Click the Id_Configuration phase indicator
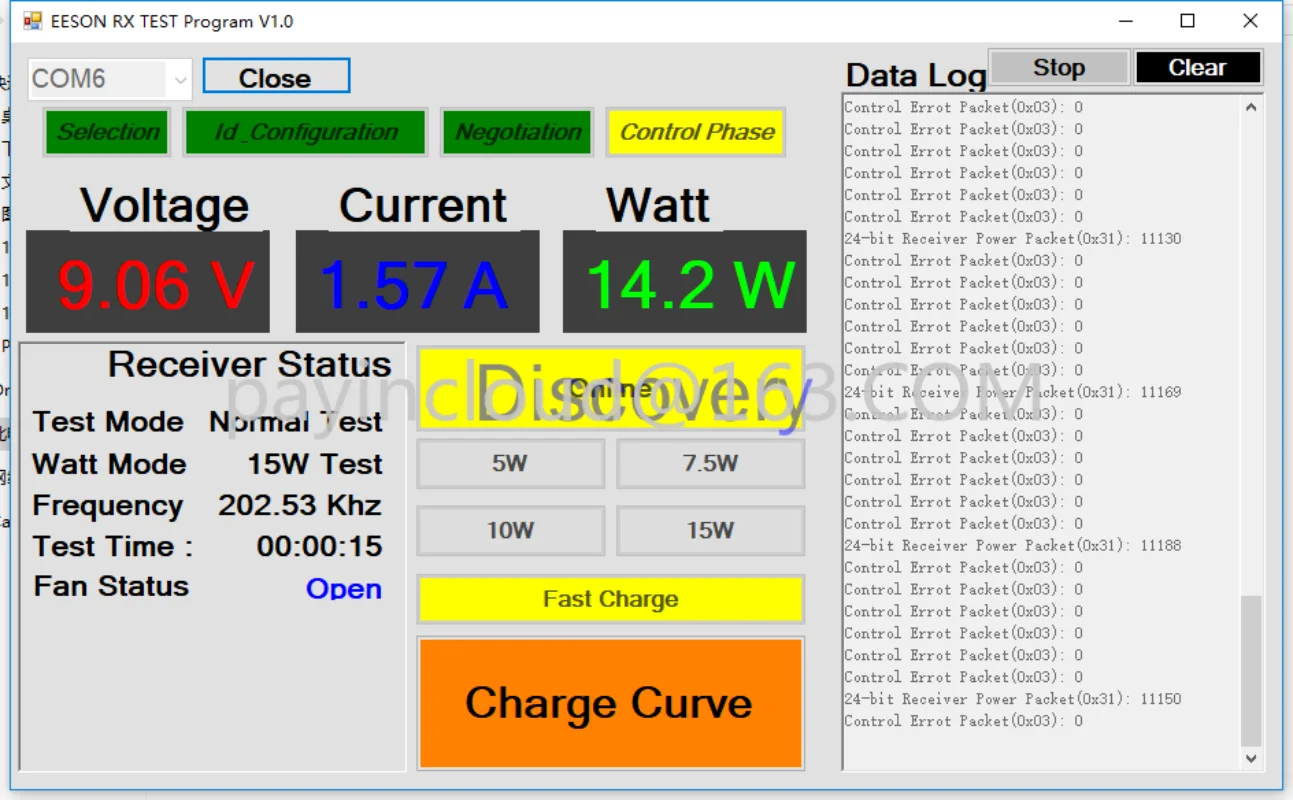This screenshot has width=1293, height=800. tap(306, 132)
